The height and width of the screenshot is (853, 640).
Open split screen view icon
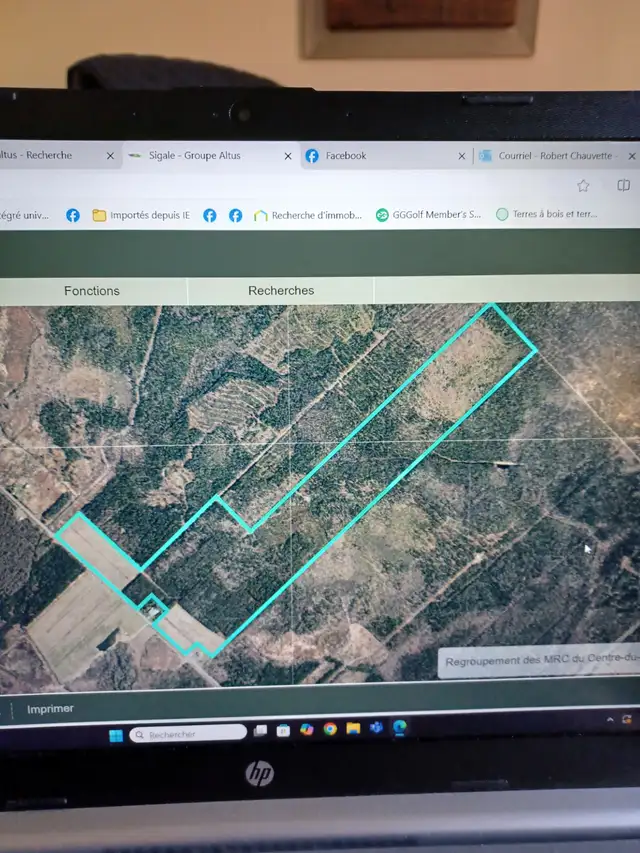[624, 185]
